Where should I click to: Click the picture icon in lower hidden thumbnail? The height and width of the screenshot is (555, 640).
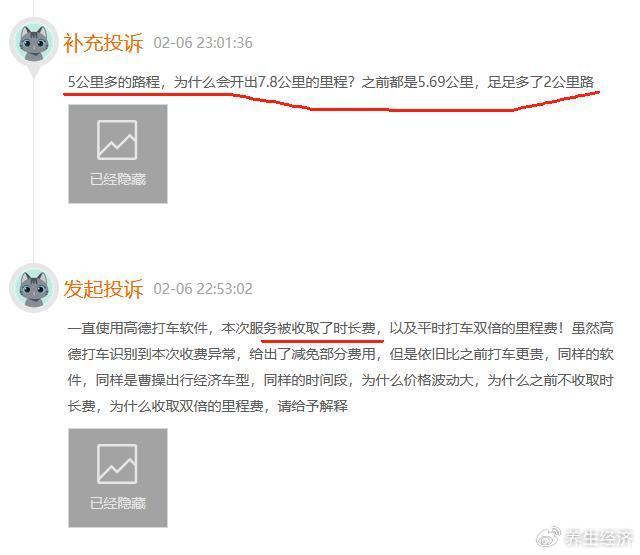[x=117, y=464]
